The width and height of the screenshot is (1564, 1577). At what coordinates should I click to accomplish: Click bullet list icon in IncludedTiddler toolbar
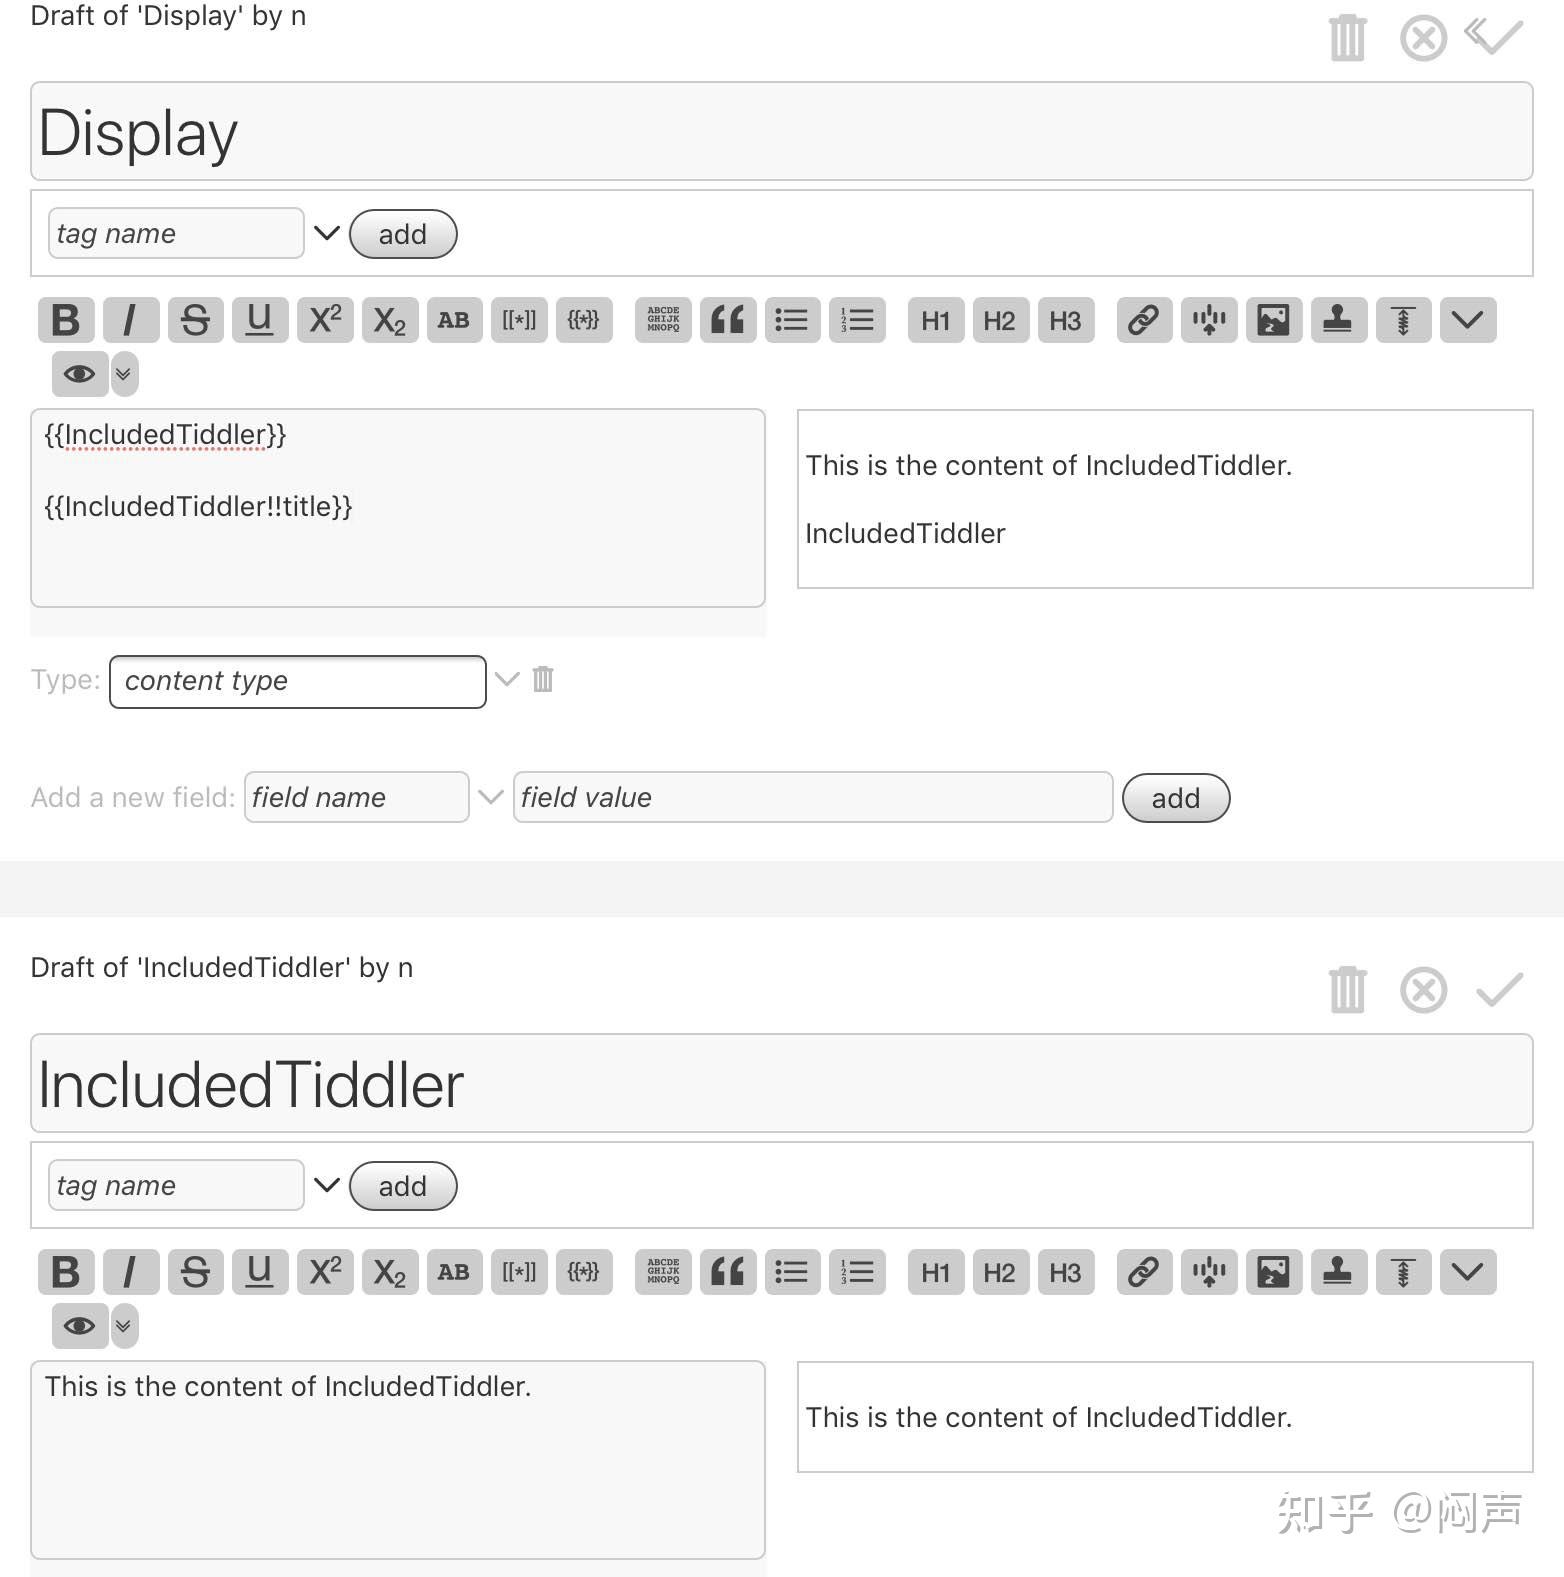pos(792,1272)
